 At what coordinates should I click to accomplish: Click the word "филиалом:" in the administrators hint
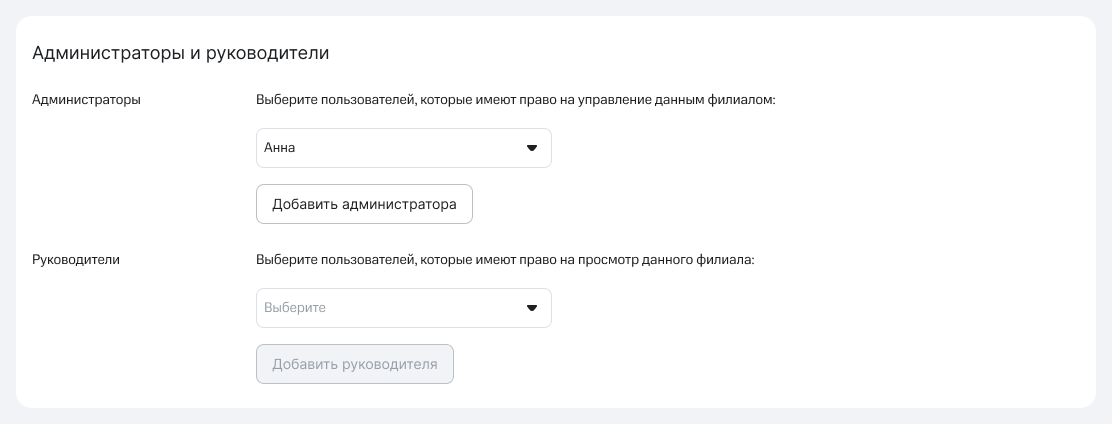[x=744, y=100]
